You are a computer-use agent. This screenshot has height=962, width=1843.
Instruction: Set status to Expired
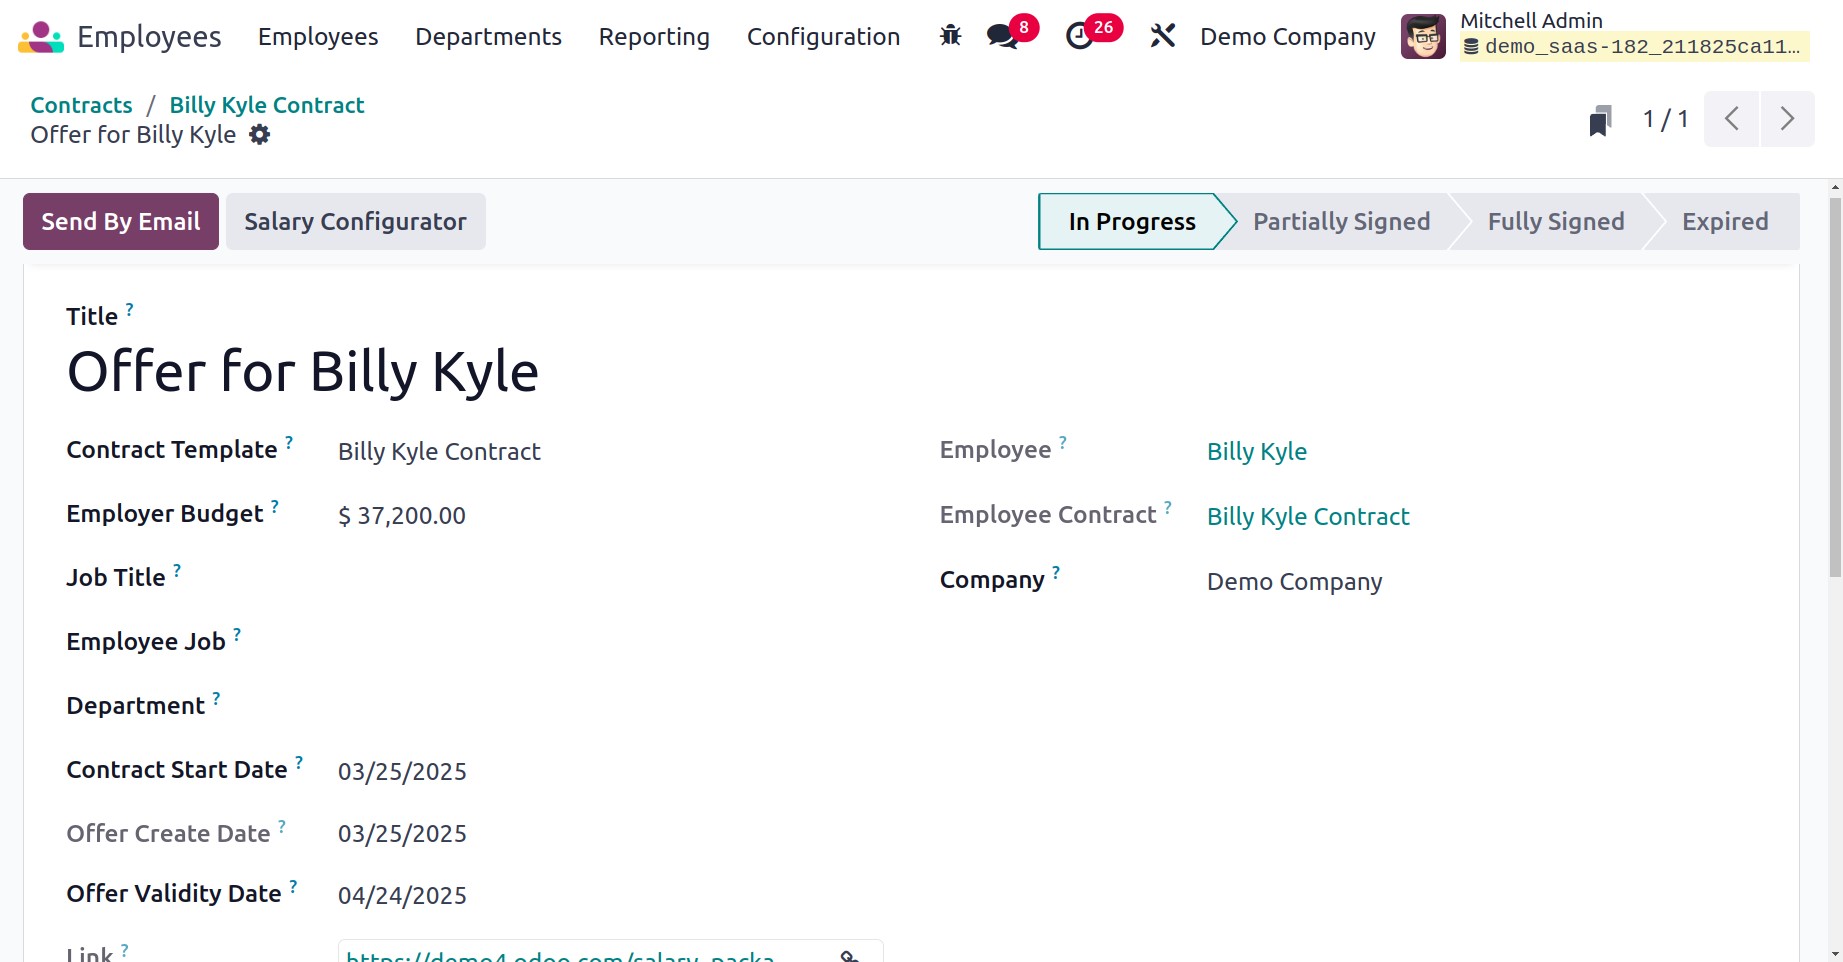1724,222
